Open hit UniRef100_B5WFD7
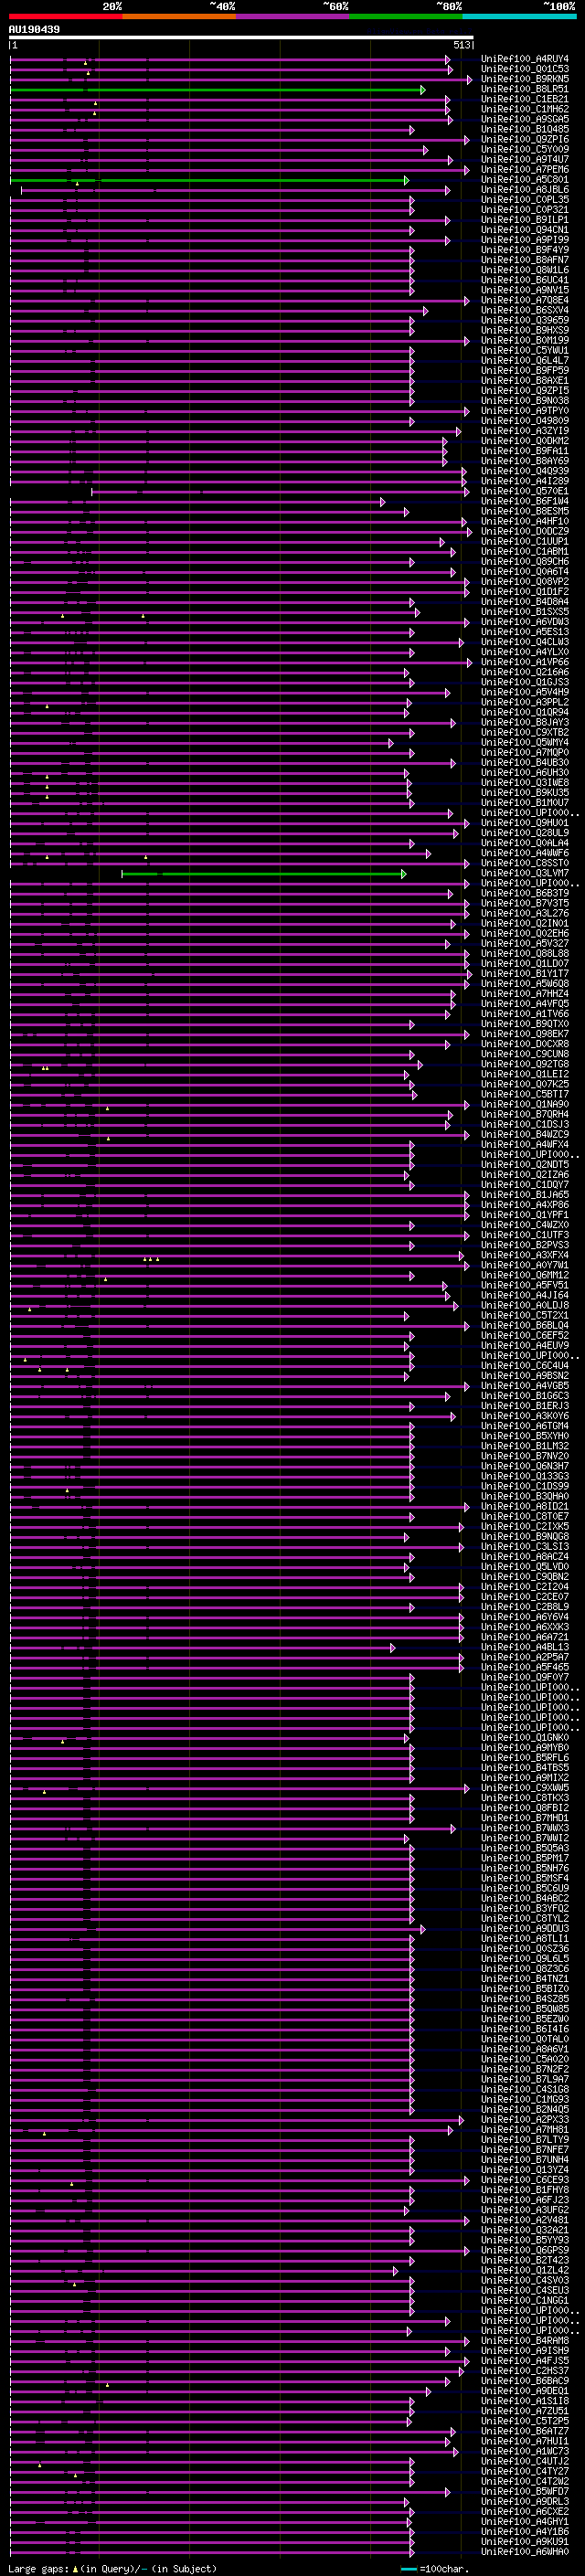Screen dimensions: 585x2576 point(525,2492)
